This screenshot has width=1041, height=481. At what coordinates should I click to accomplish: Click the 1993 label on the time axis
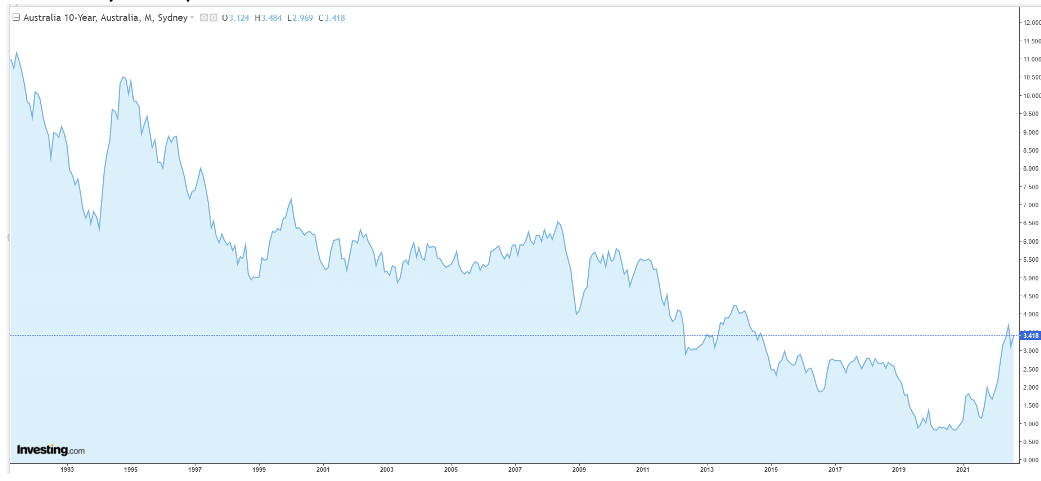pos(67,468)
